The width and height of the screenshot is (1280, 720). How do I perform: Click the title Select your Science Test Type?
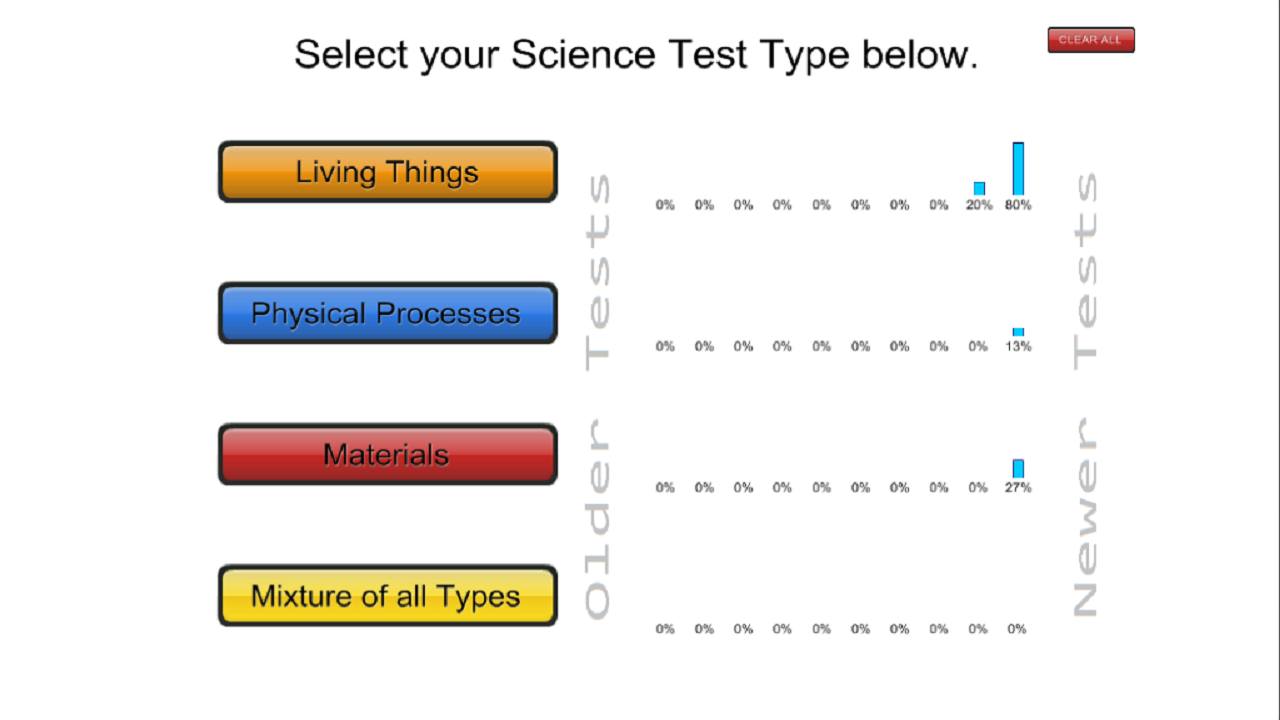point(637,54)
